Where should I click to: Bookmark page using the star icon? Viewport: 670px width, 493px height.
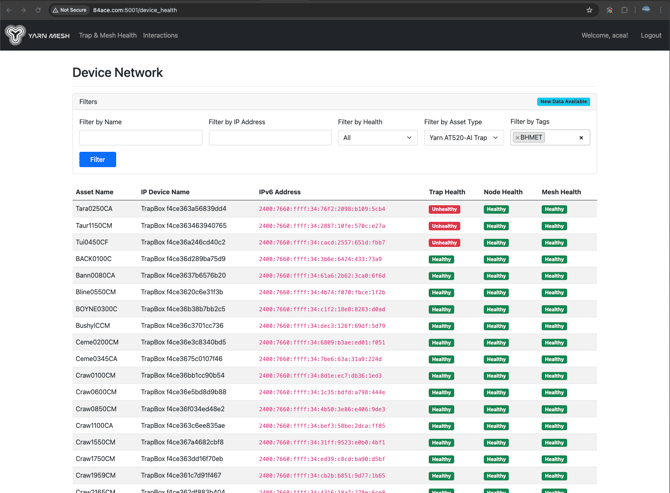(x=589, y=10)
